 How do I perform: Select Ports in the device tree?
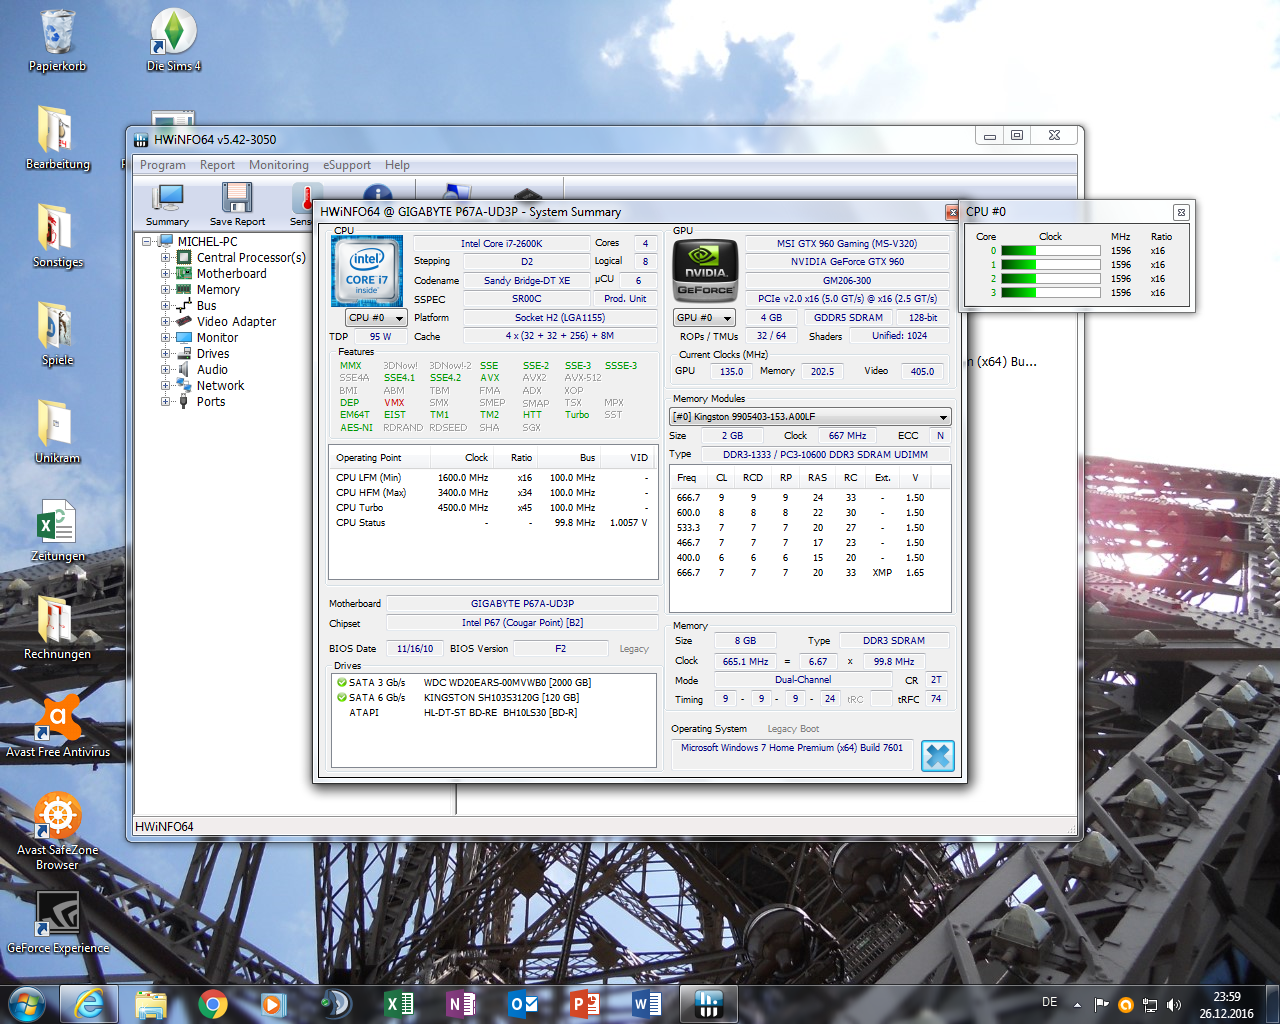pyautogui.click(x=211, y=402)
